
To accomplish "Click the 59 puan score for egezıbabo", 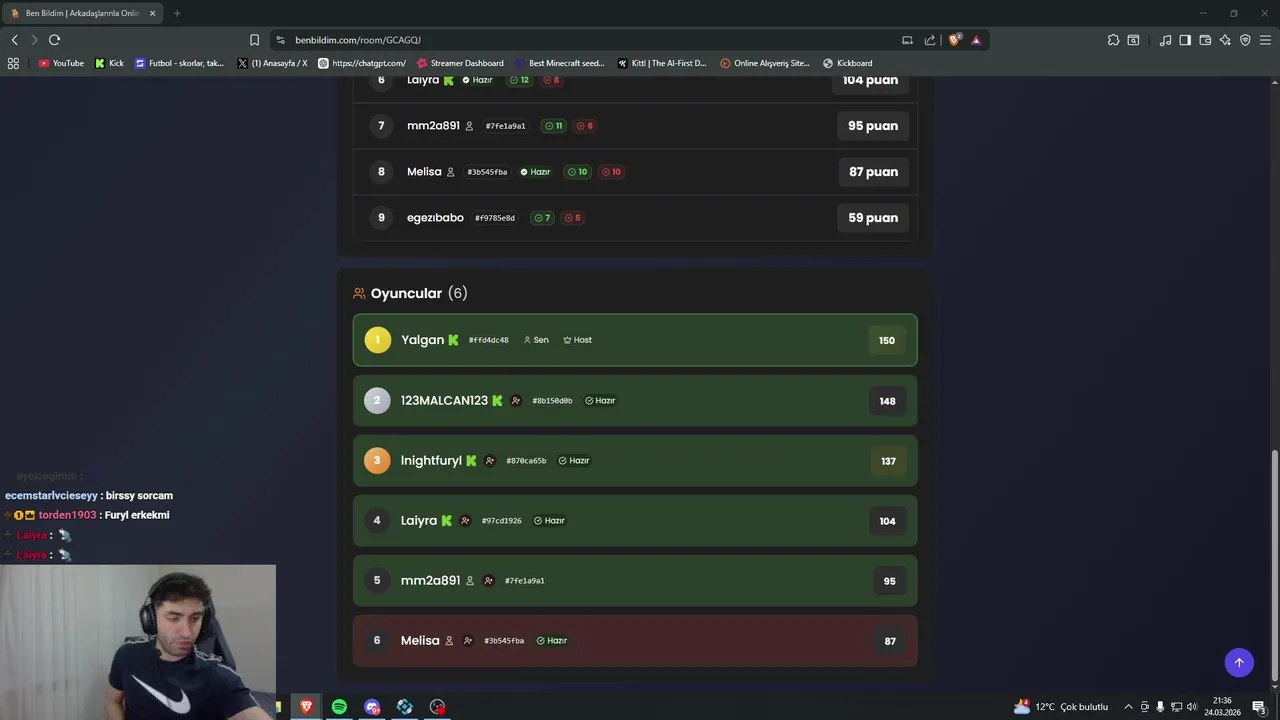I will click(872, 218).
